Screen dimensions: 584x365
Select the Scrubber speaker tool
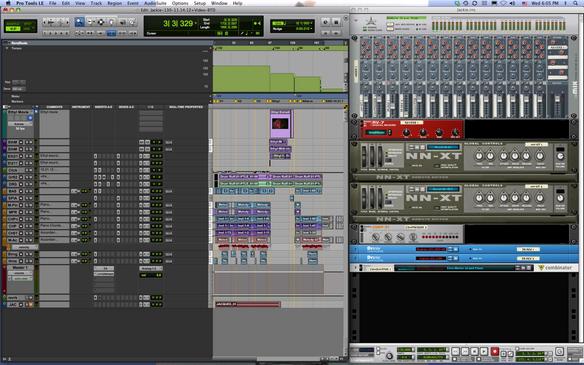pos(122,22)
